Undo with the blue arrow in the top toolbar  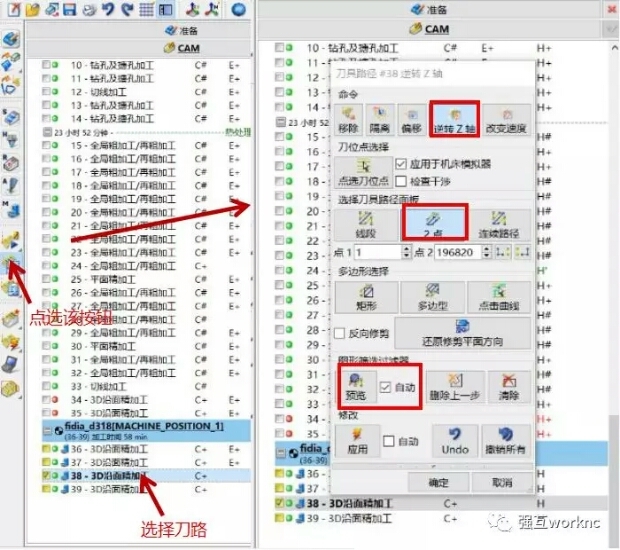pyautogui.click(x=108, y=9)
